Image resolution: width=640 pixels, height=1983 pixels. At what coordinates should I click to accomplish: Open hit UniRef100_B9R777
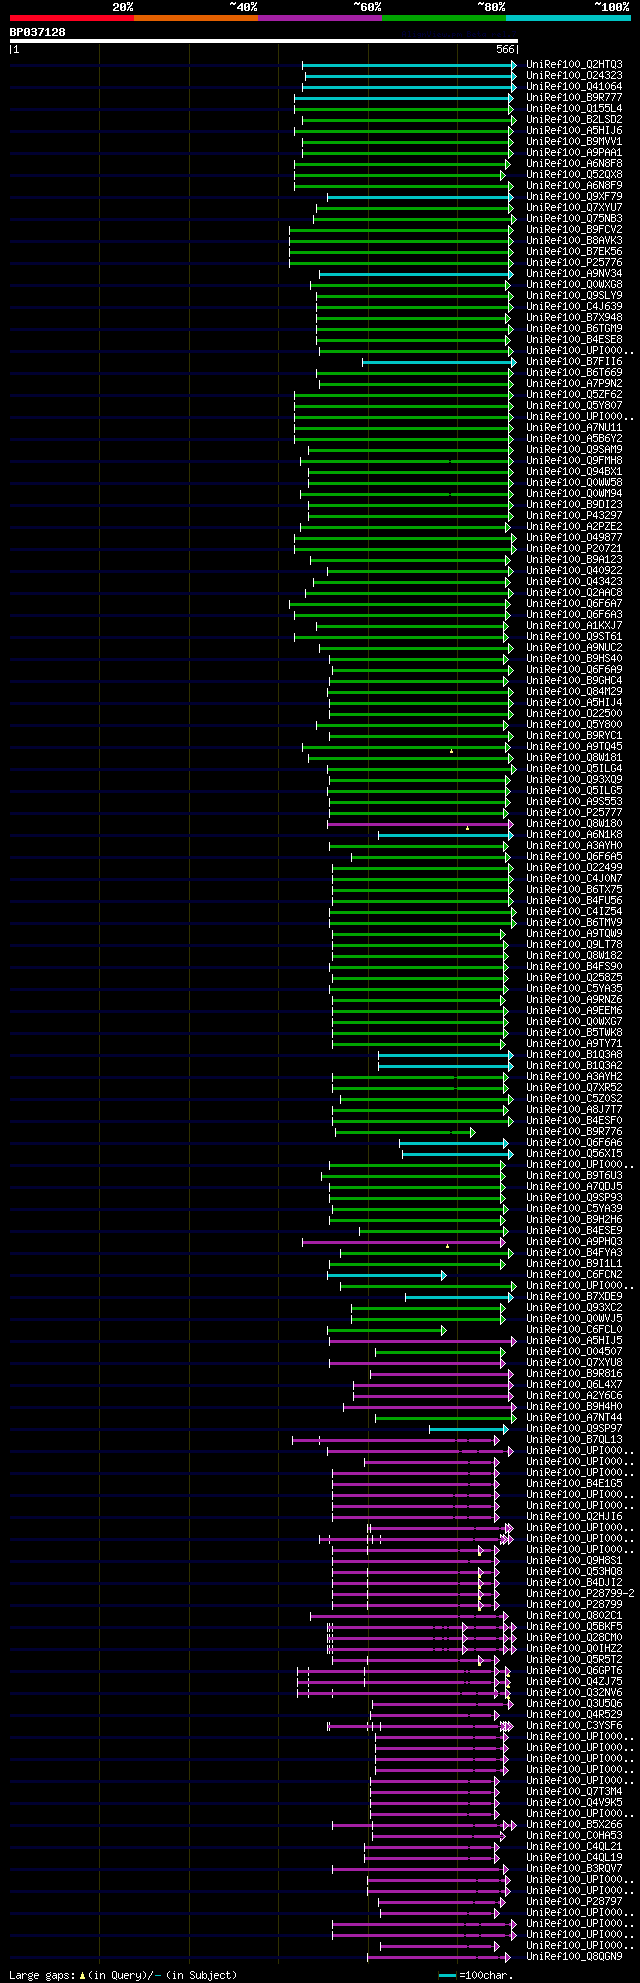coord(574,98)
